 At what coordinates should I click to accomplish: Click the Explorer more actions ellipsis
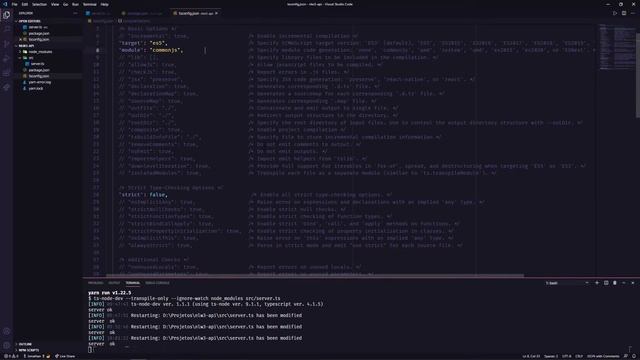pos(75,13)
